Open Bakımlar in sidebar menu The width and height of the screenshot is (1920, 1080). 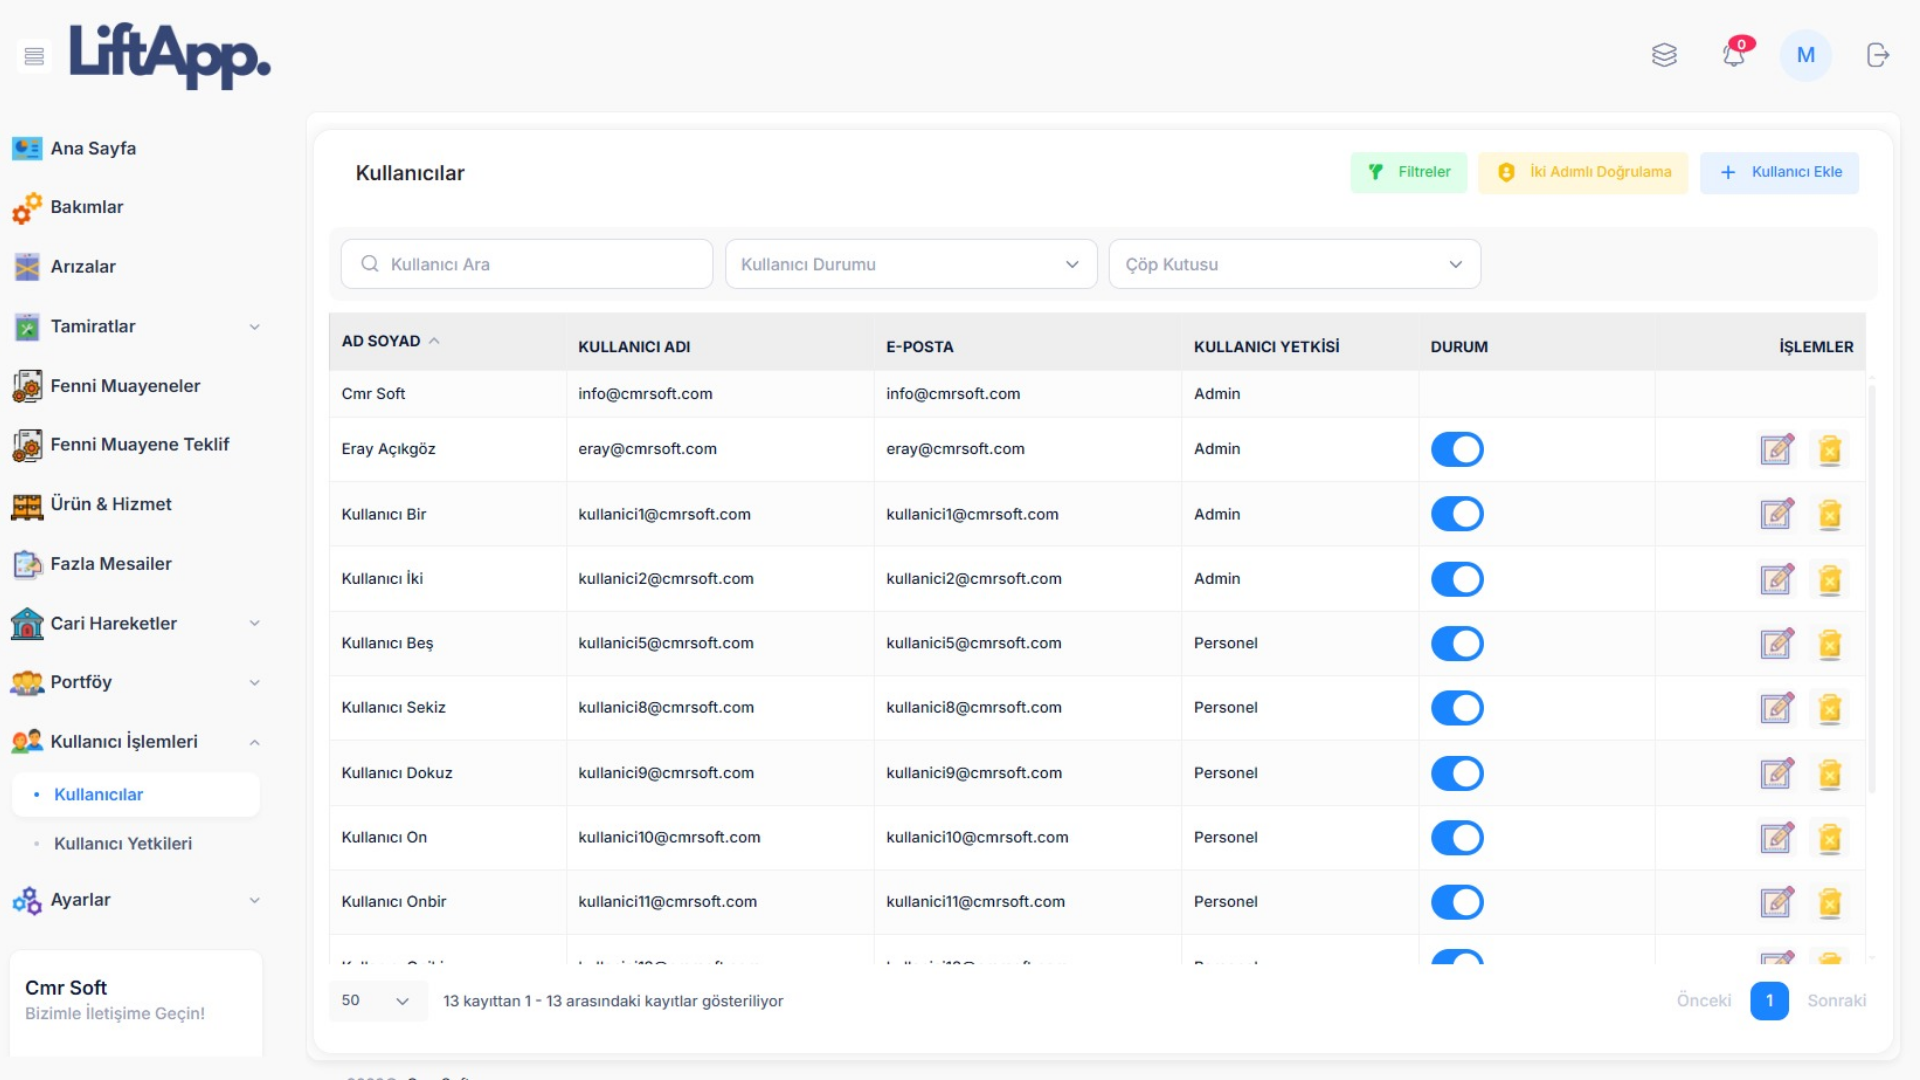[87, 207]
